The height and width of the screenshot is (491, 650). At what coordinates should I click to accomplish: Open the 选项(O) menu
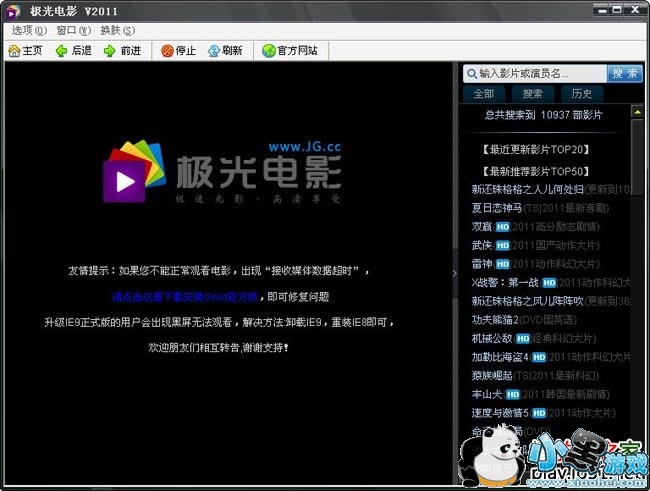pos(29,31)
